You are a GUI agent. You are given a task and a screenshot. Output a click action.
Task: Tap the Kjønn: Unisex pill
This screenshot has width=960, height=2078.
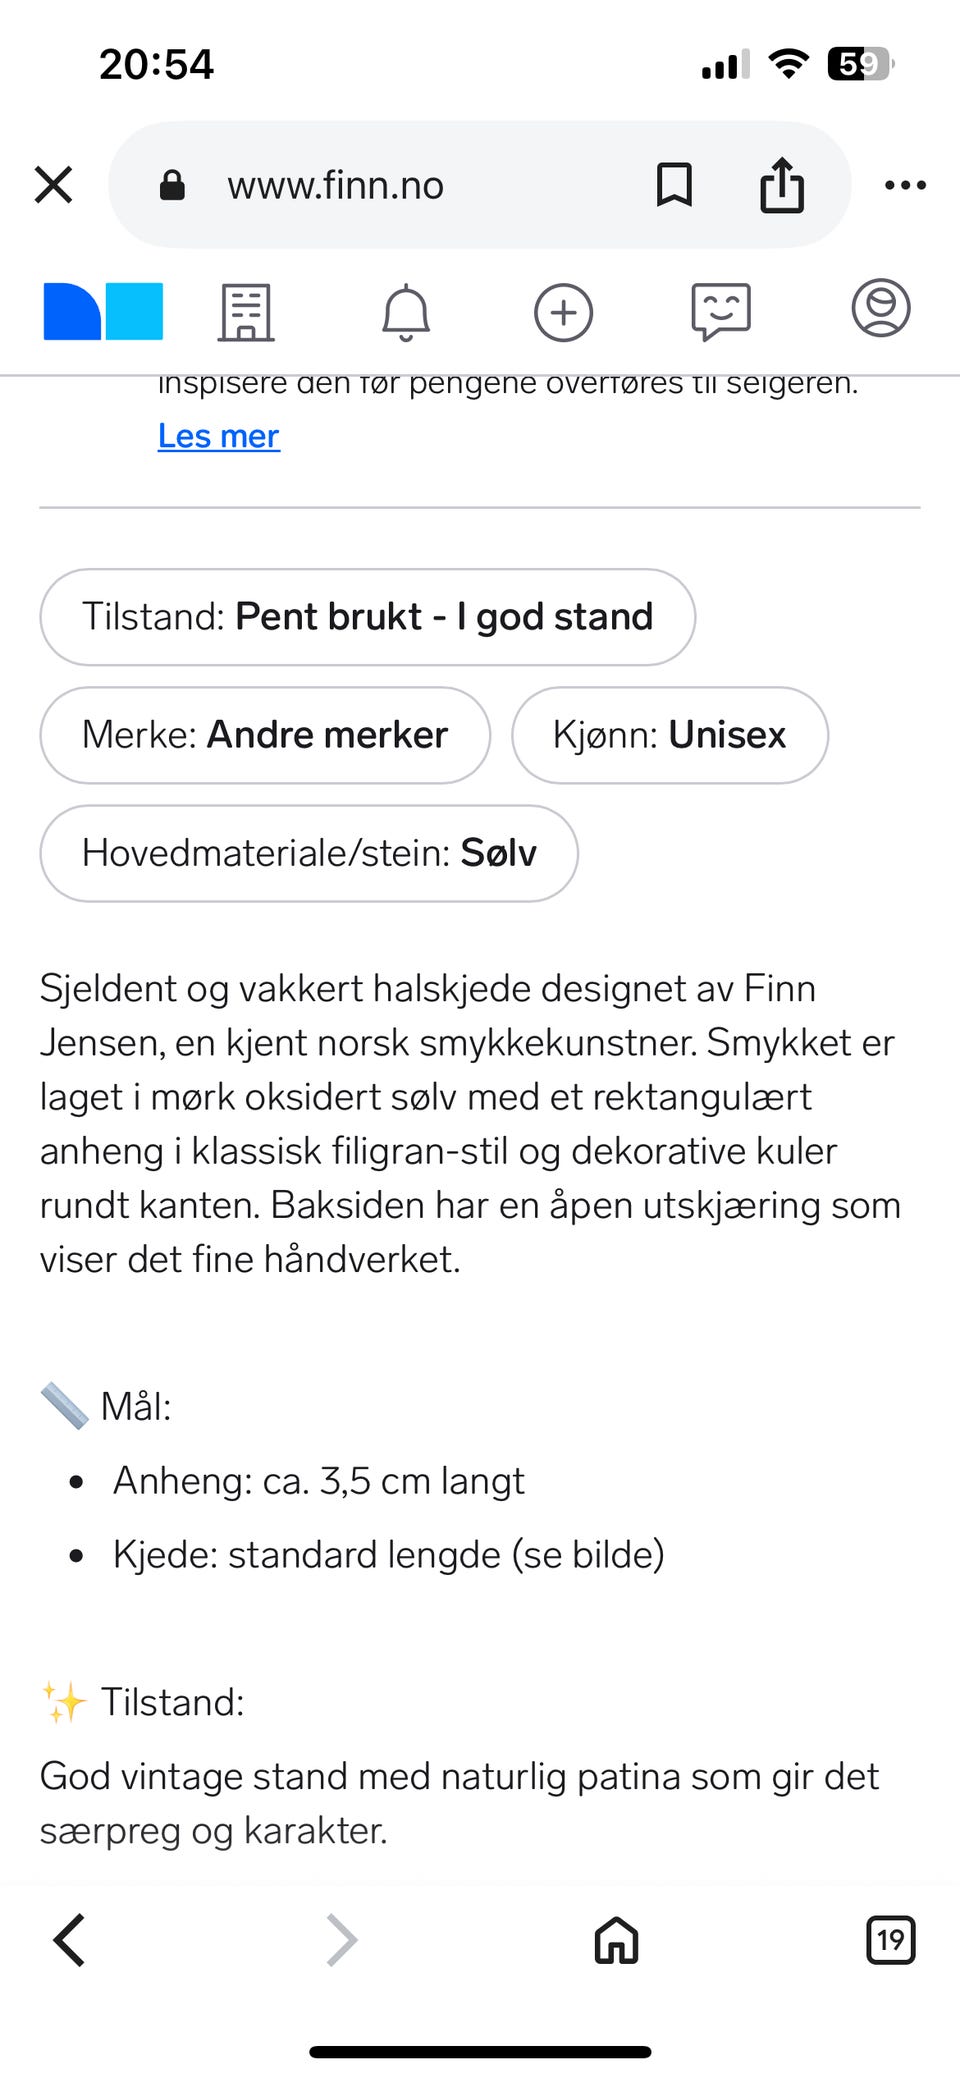pos(669,735)
